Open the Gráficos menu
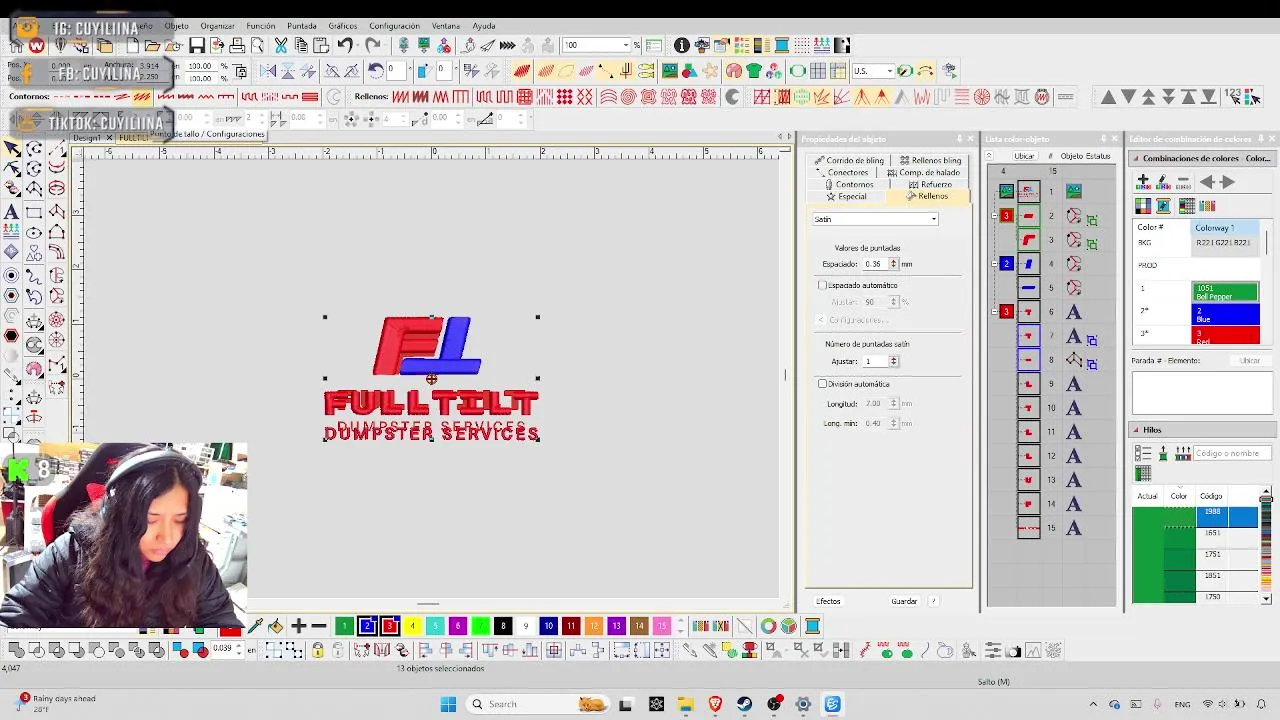This screenshot has height=720, width=1280. point(343,26)
